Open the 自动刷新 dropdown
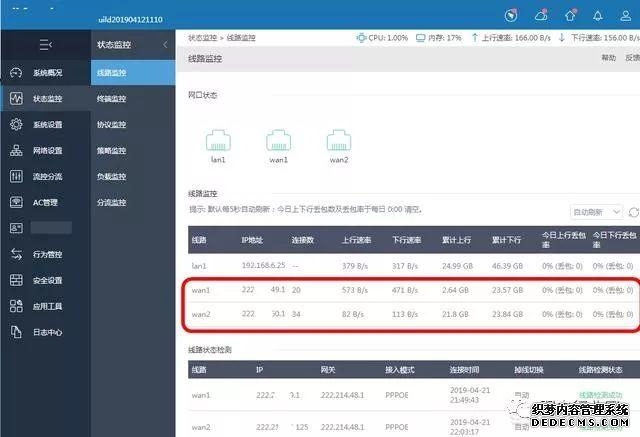 [x=596, y=212]
